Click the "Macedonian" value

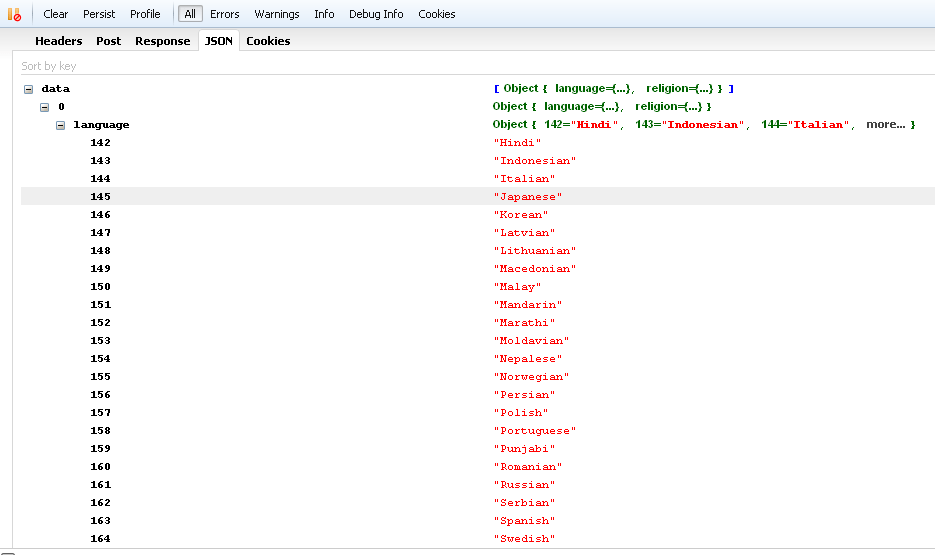click(534, 268)
